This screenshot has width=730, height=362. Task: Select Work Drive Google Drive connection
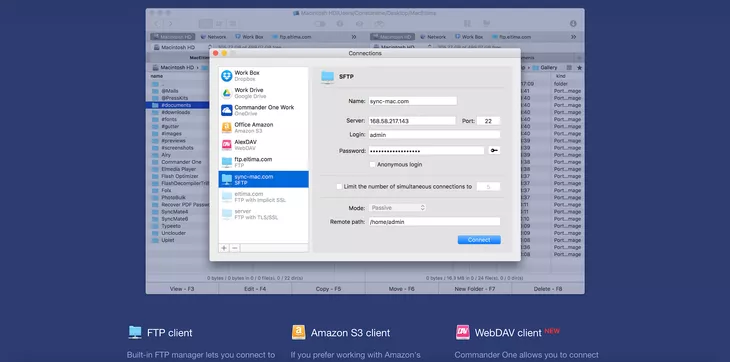pyautogui.click(x=263, y=93)
